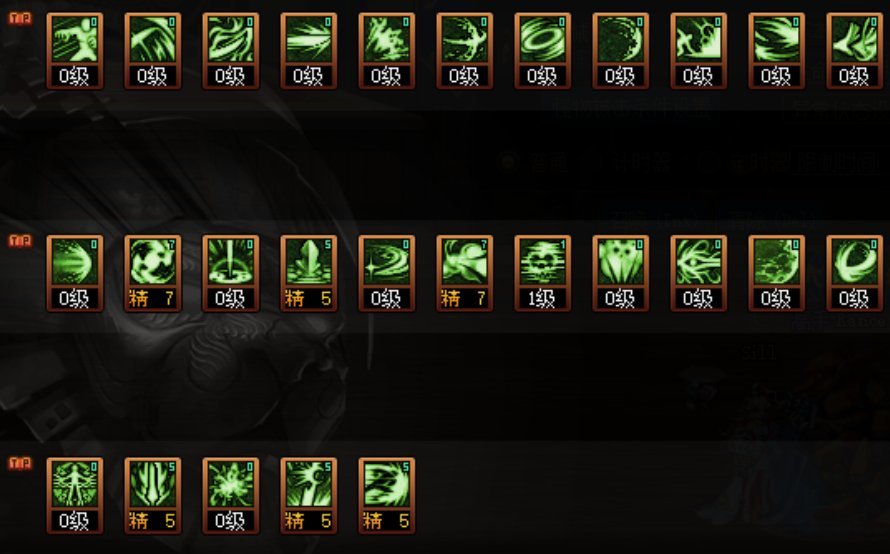
Task: Select the oval vortex ring skill icon
Action: click(543, 51)
